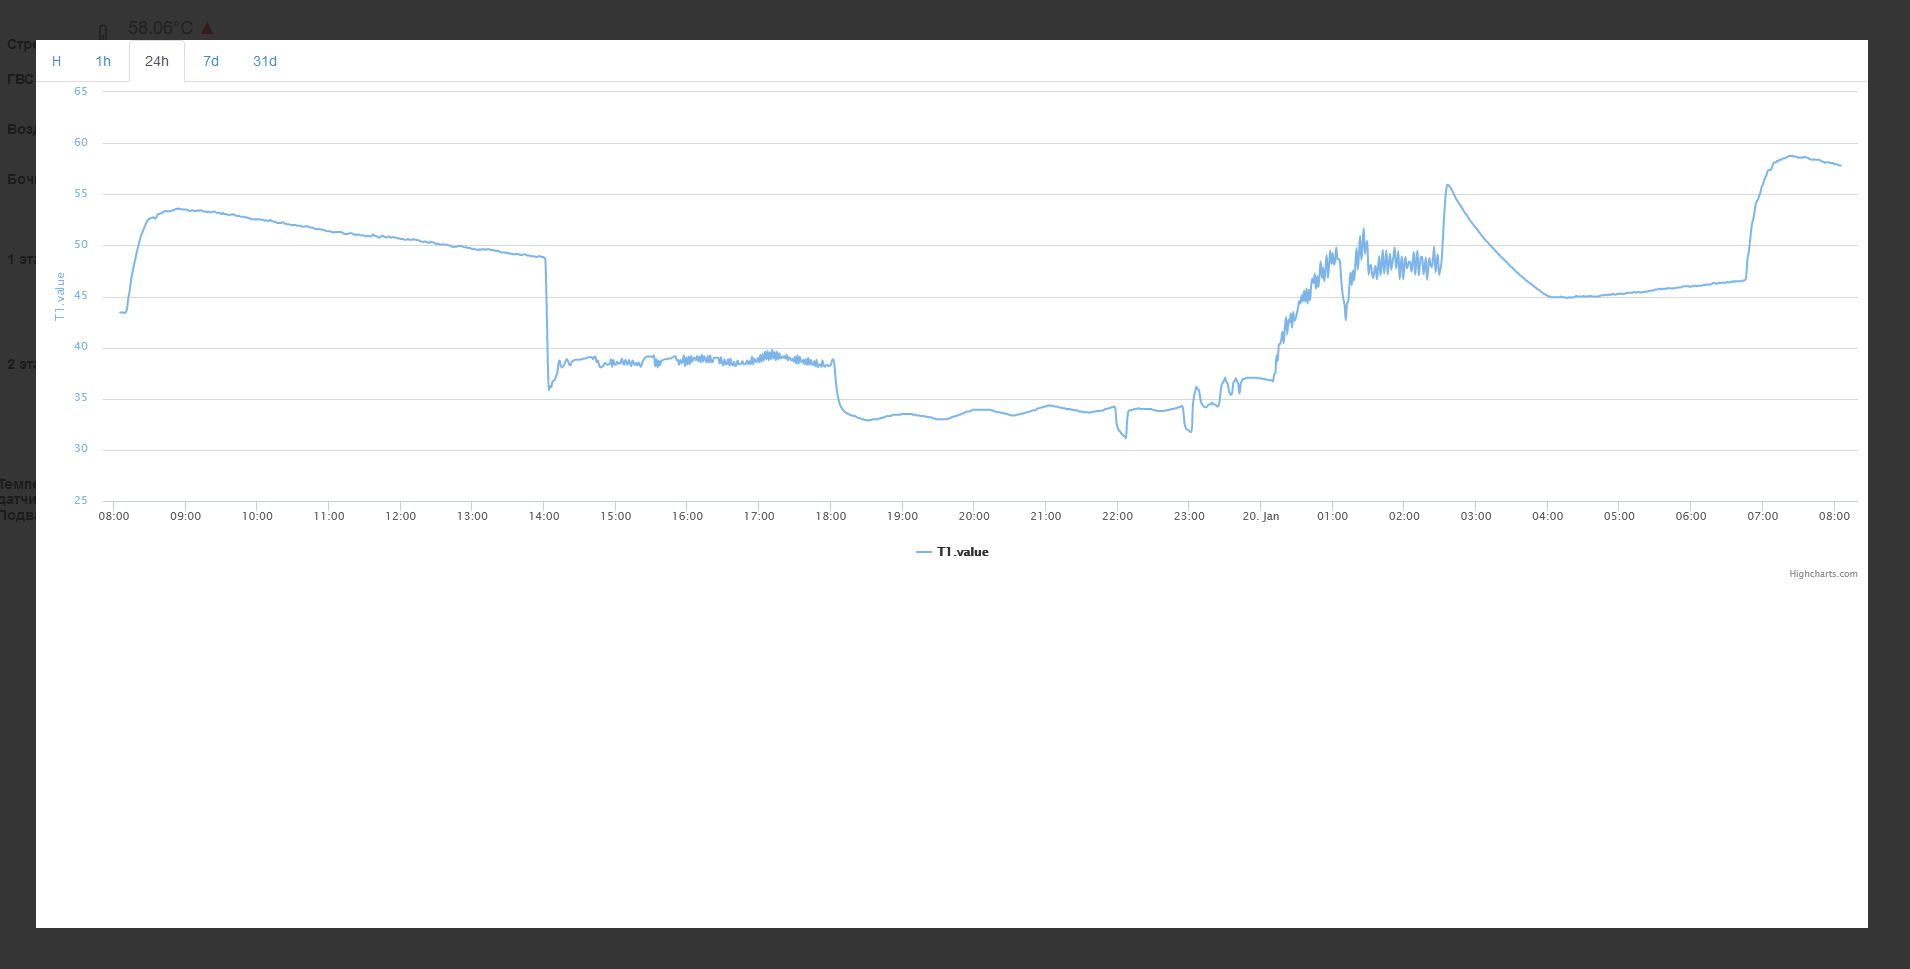Image resolution: width=1910 pixels, height=969 pixels.
Task: Toggle the T1.value series in the chart legend
Action: click(x=952, y=552)
